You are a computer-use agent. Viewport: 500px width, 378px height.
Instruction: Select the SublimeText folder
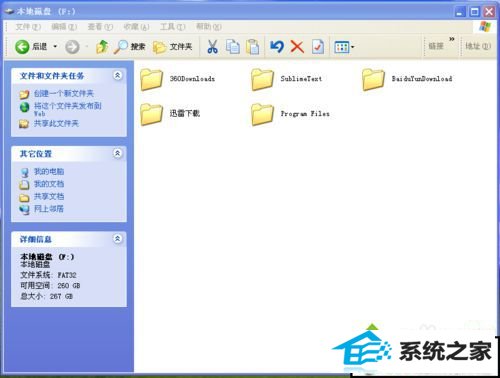(287, 79)
